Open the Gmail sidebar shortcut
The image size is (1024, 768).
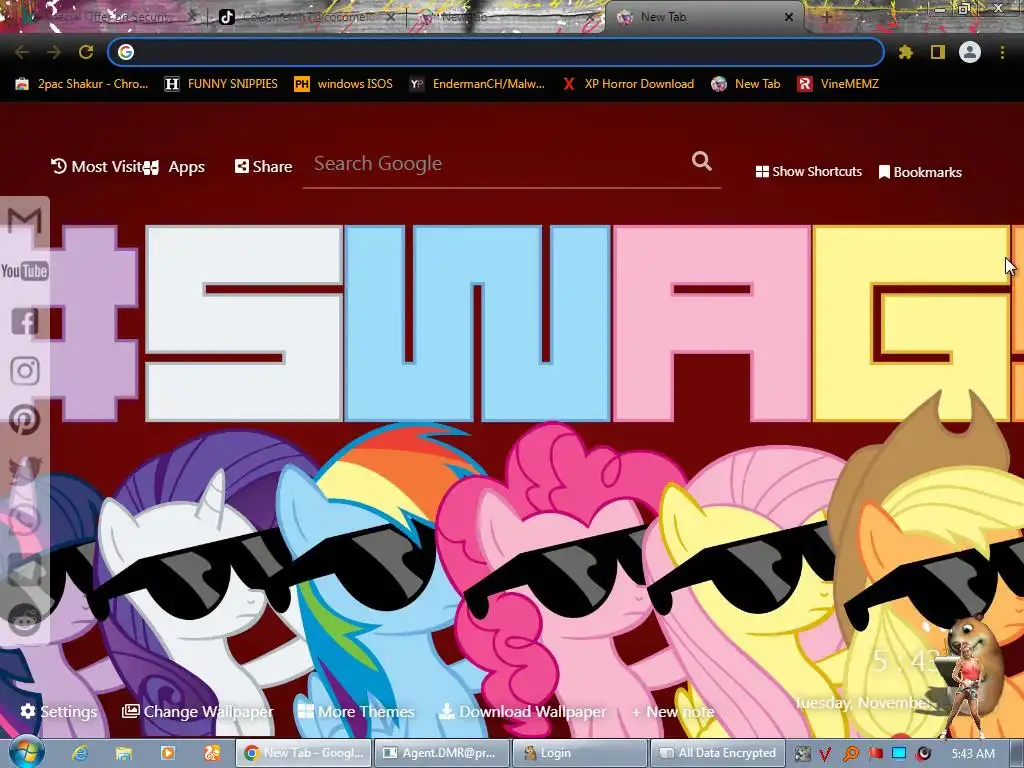tap(25, 221)
